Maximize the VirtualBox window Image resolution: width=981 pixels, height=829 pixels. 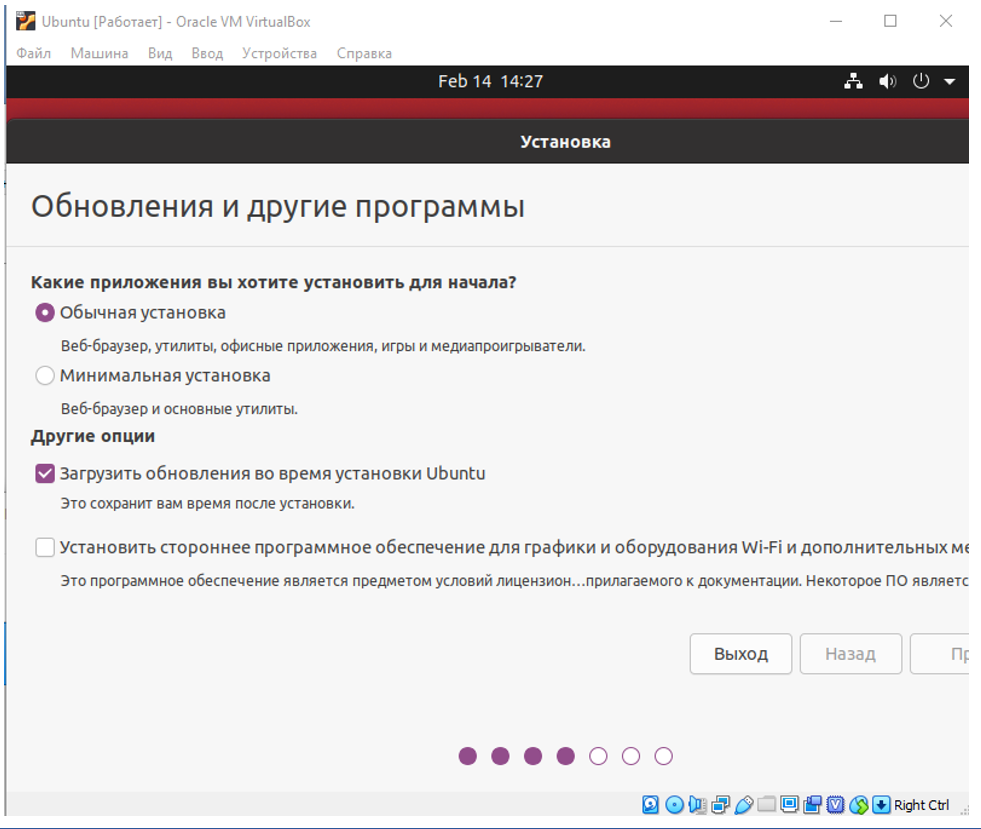[x=890, y=21]
